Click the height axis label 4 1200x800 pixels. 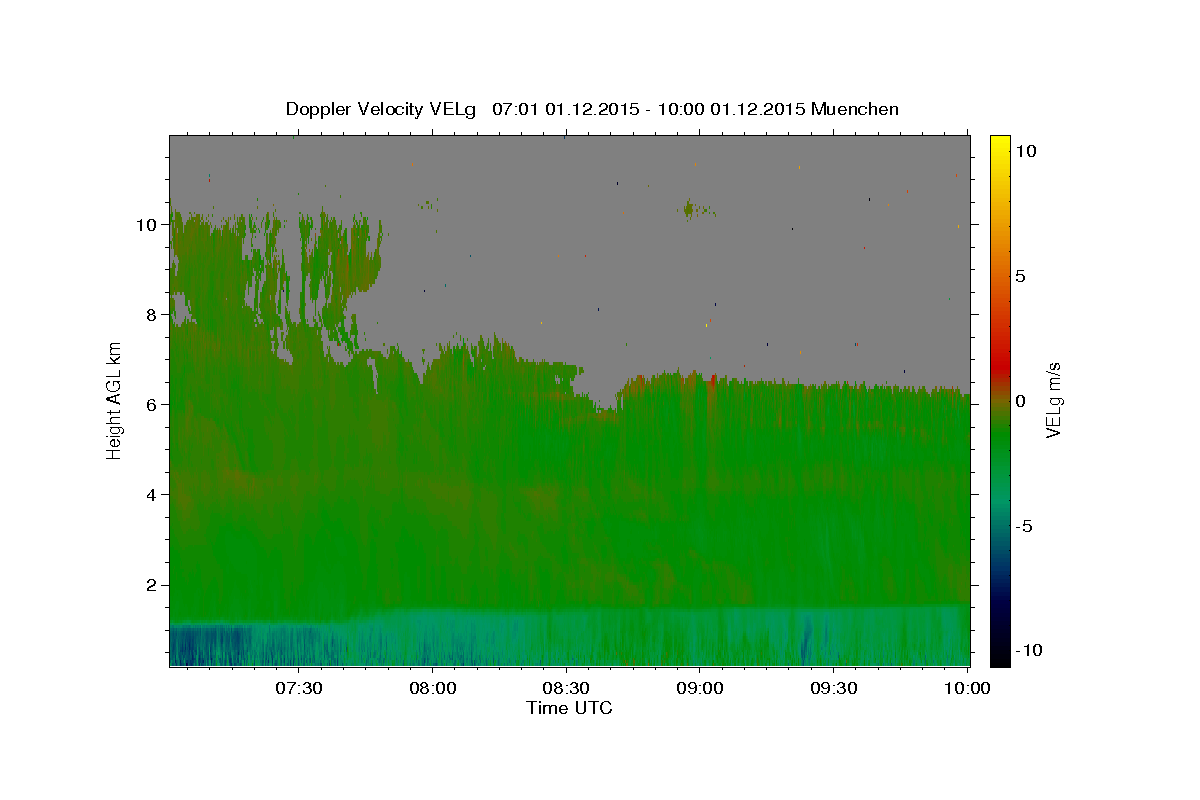pos(151,494)
